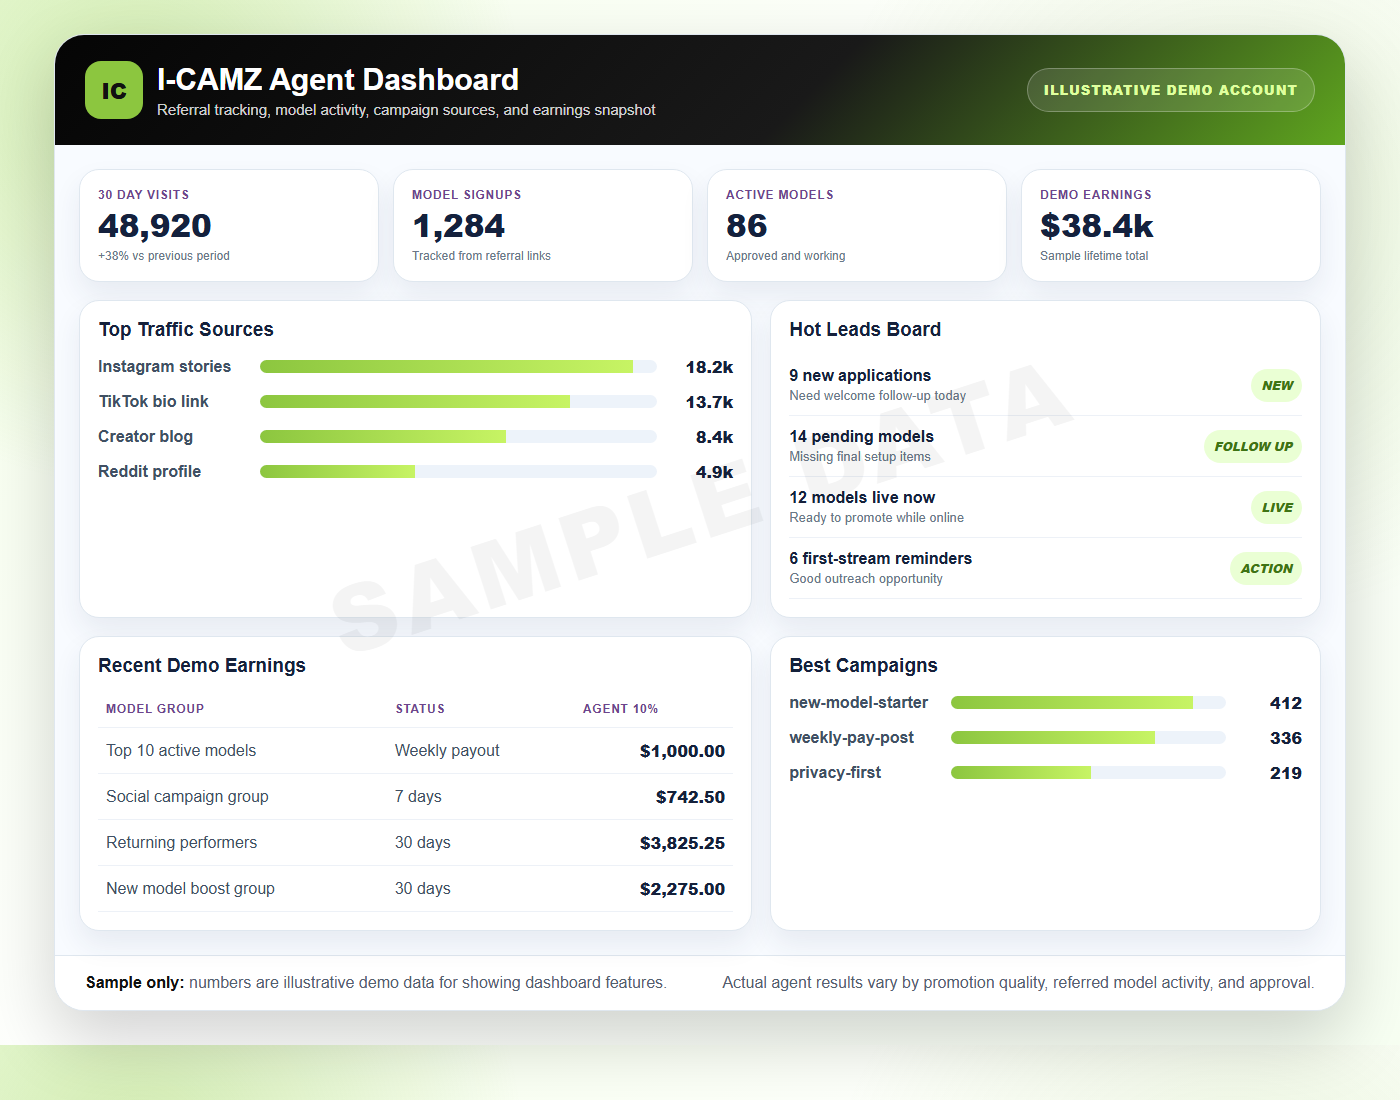Click the 'Need welcome follow-up today' subtext
Screen dimensions: 1400x1100
point(877,396)
